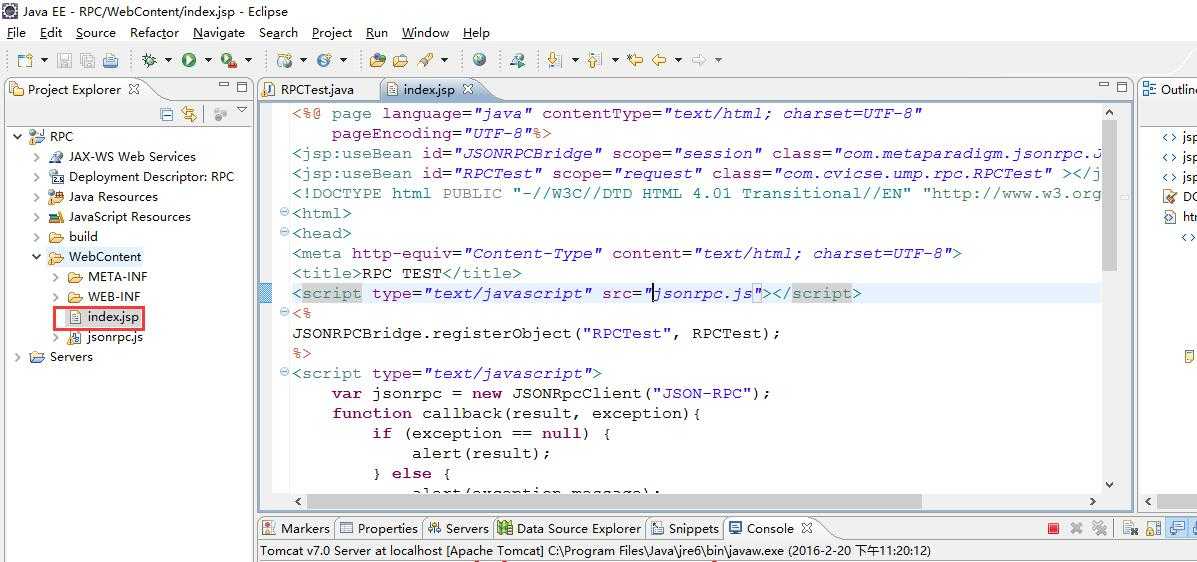Screen dimensions: 1197x562
Task: Open the Web Browser globe icon
Action: click(x=479, y=60)
